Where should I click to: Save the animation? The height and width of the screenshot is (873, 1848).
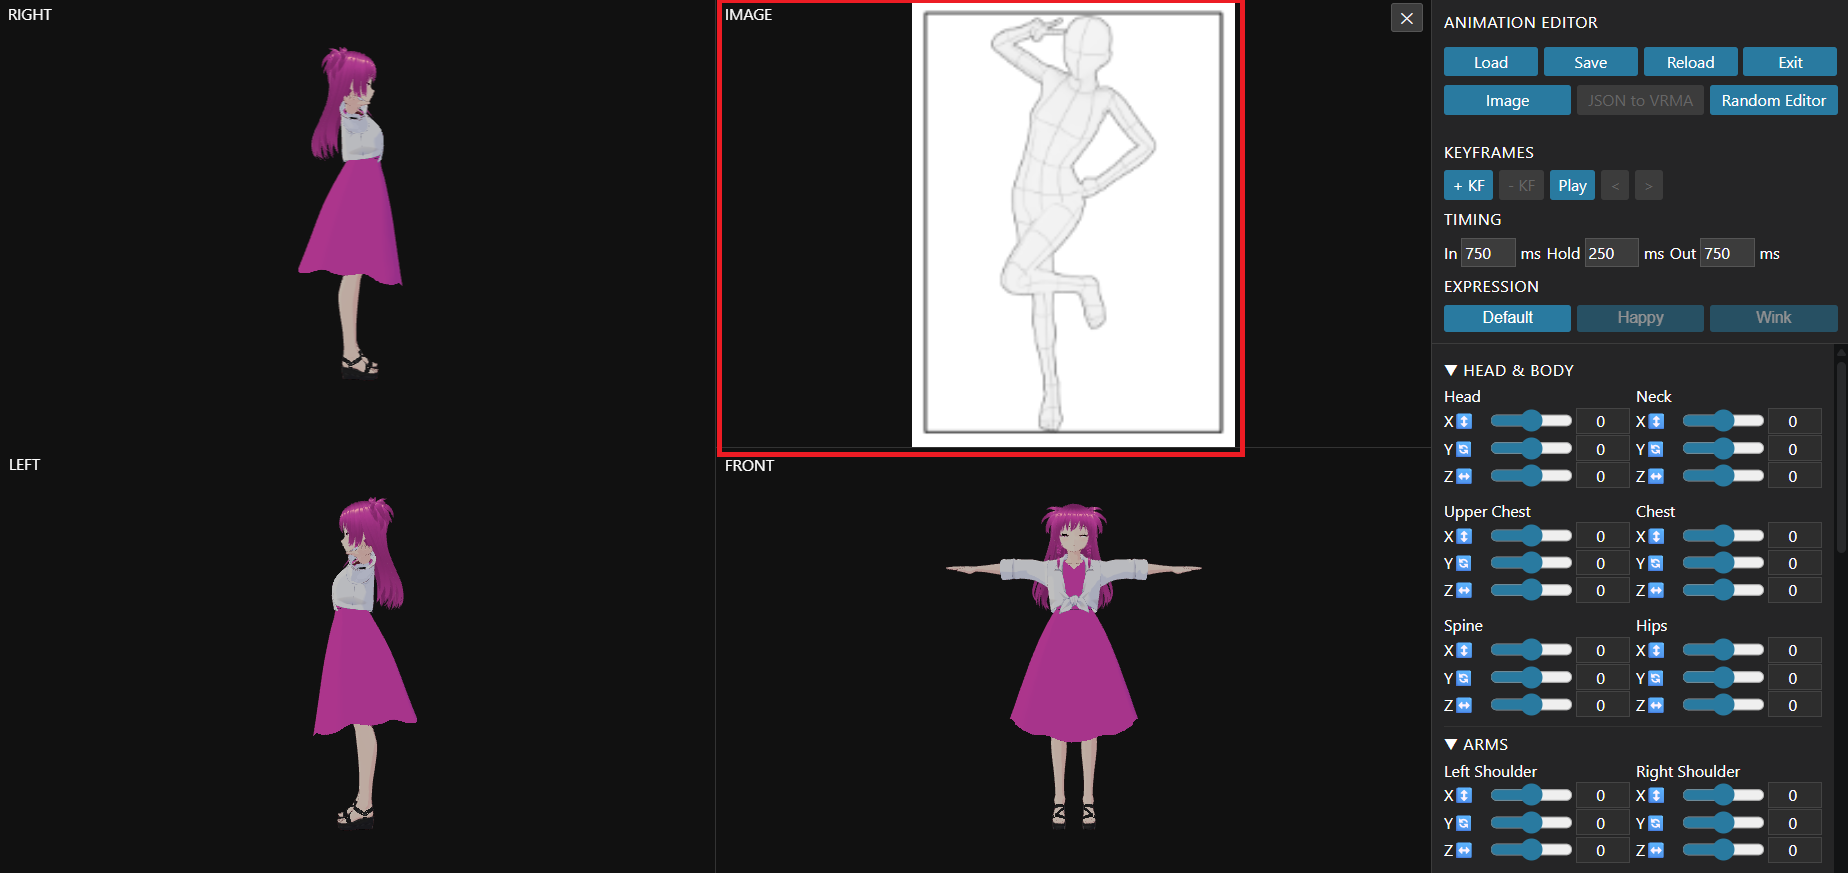tap(1591, 62)
